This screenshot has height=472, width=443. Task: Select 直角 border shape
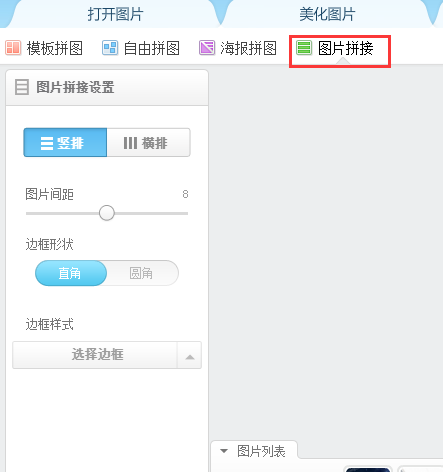71,273
